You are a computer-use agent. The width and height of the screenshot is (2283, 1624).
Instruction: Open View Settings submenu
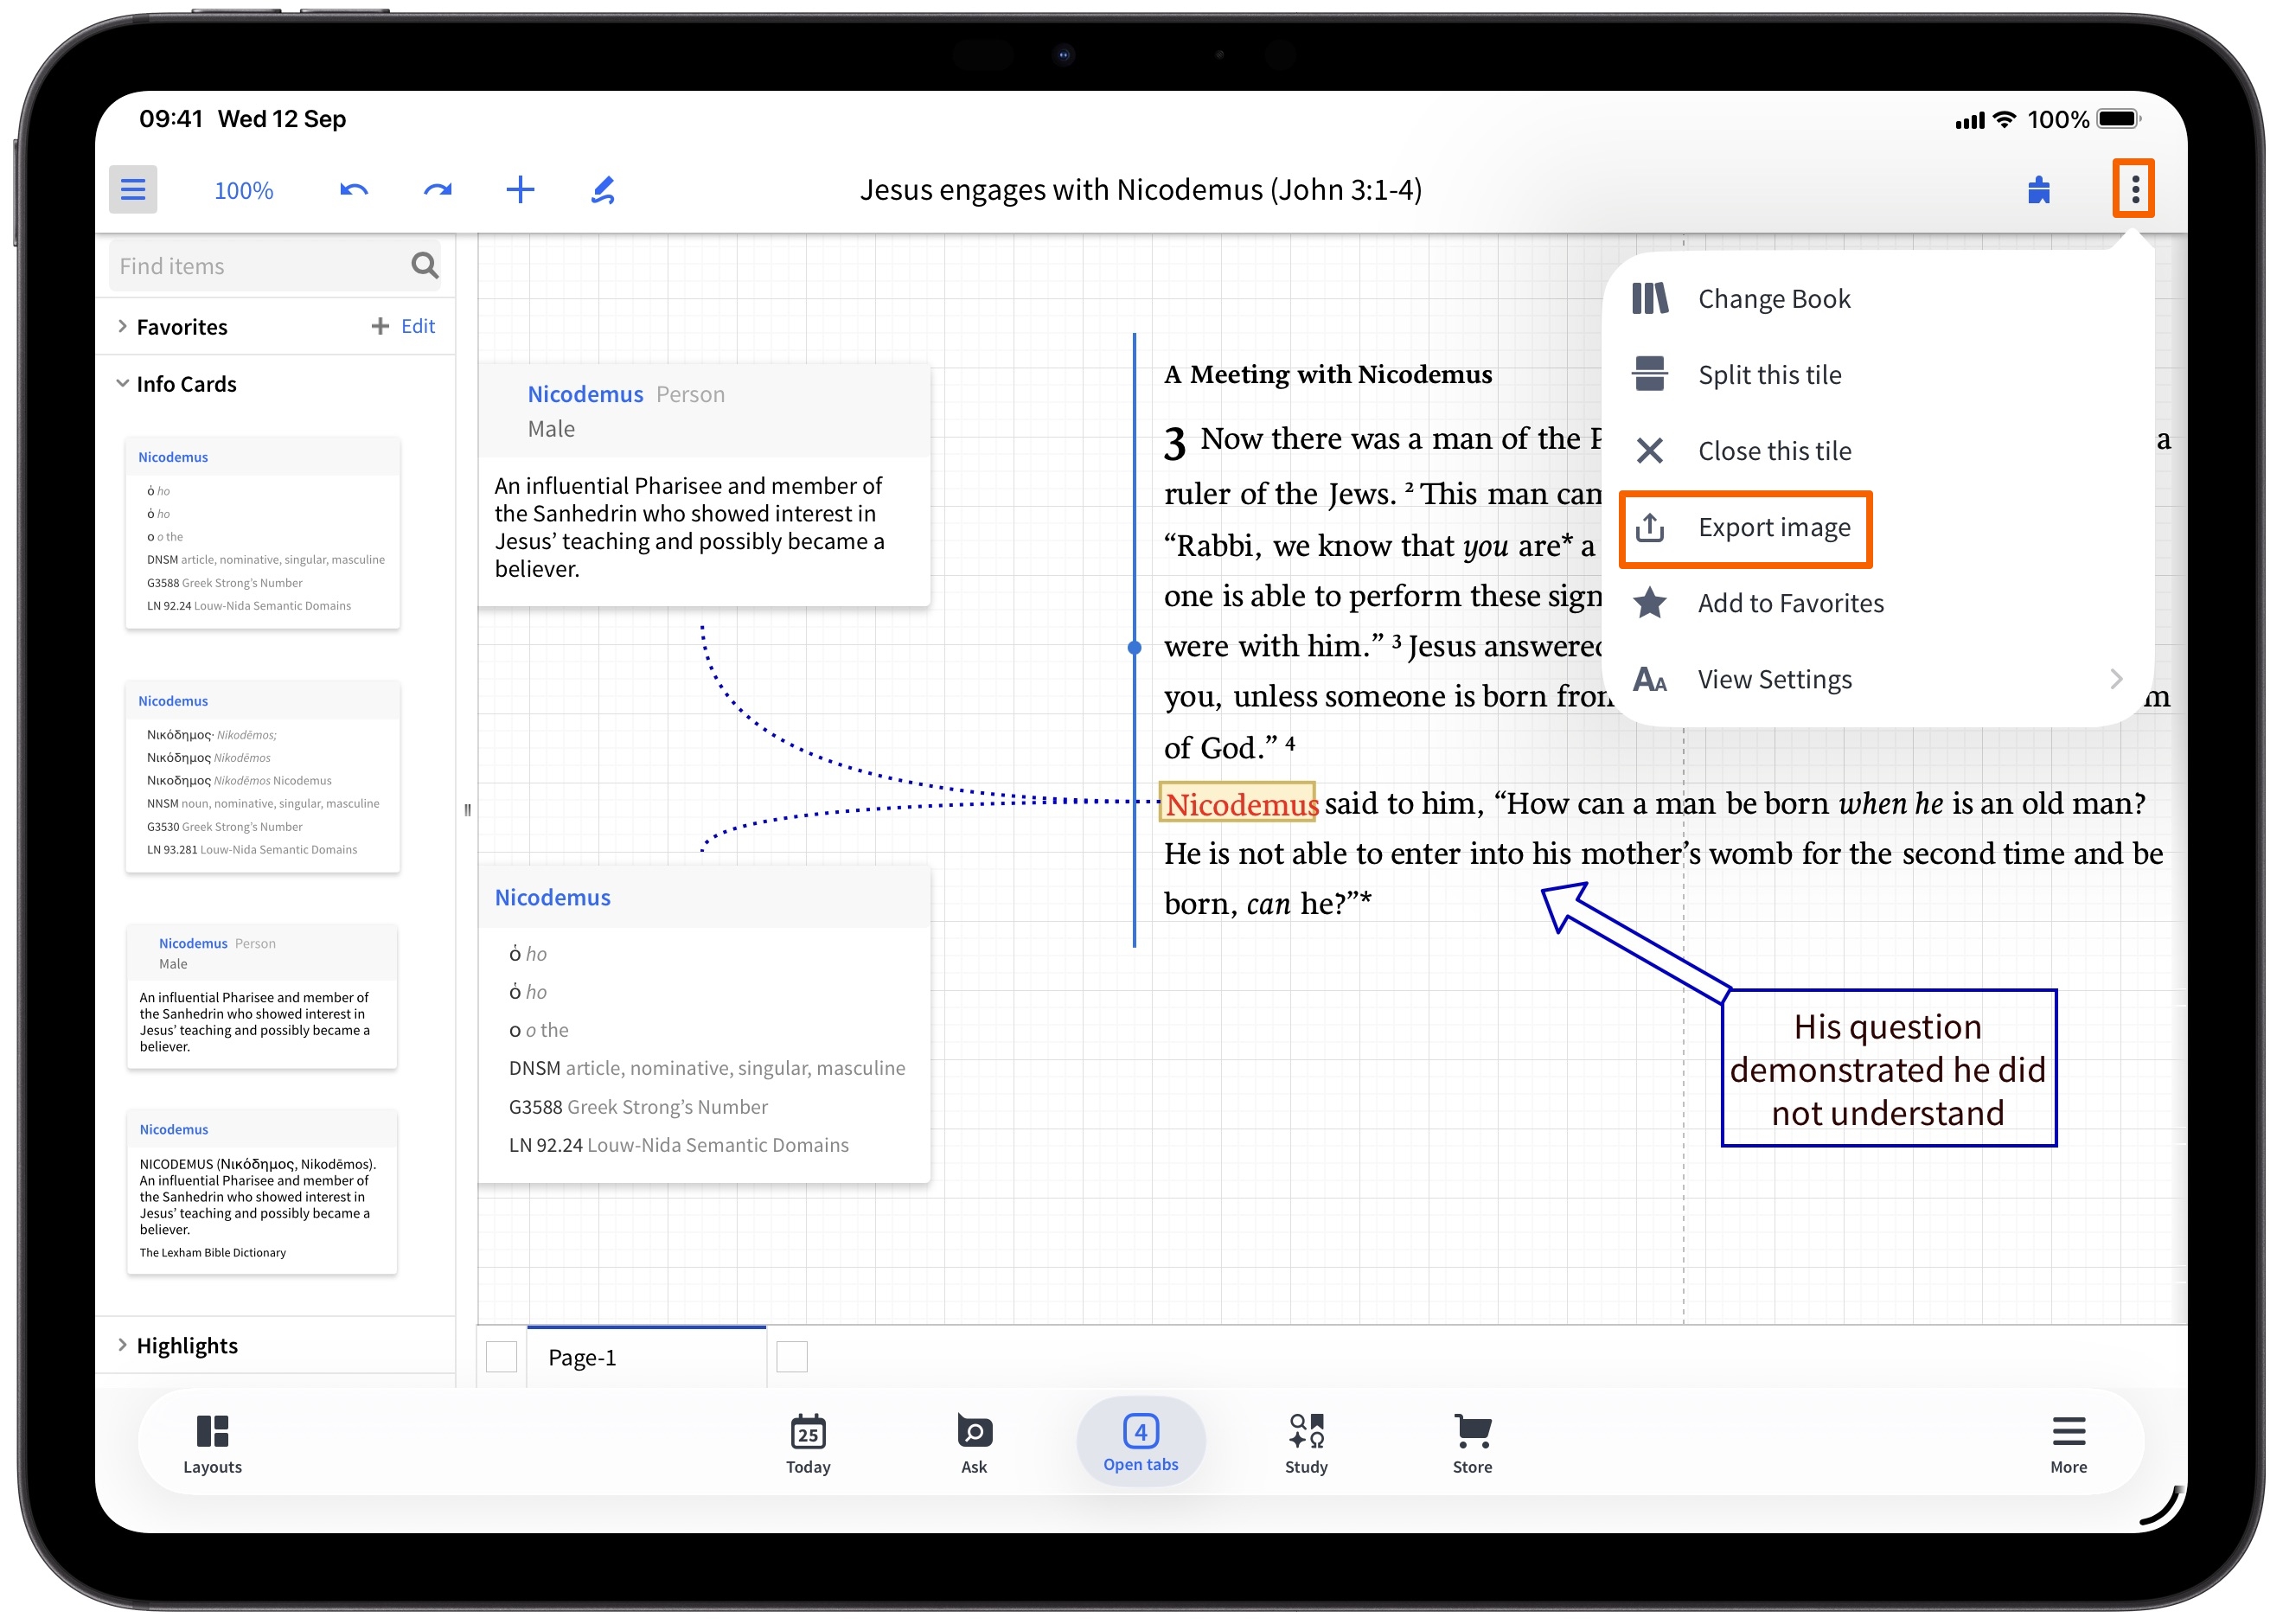pos(1876,679)
